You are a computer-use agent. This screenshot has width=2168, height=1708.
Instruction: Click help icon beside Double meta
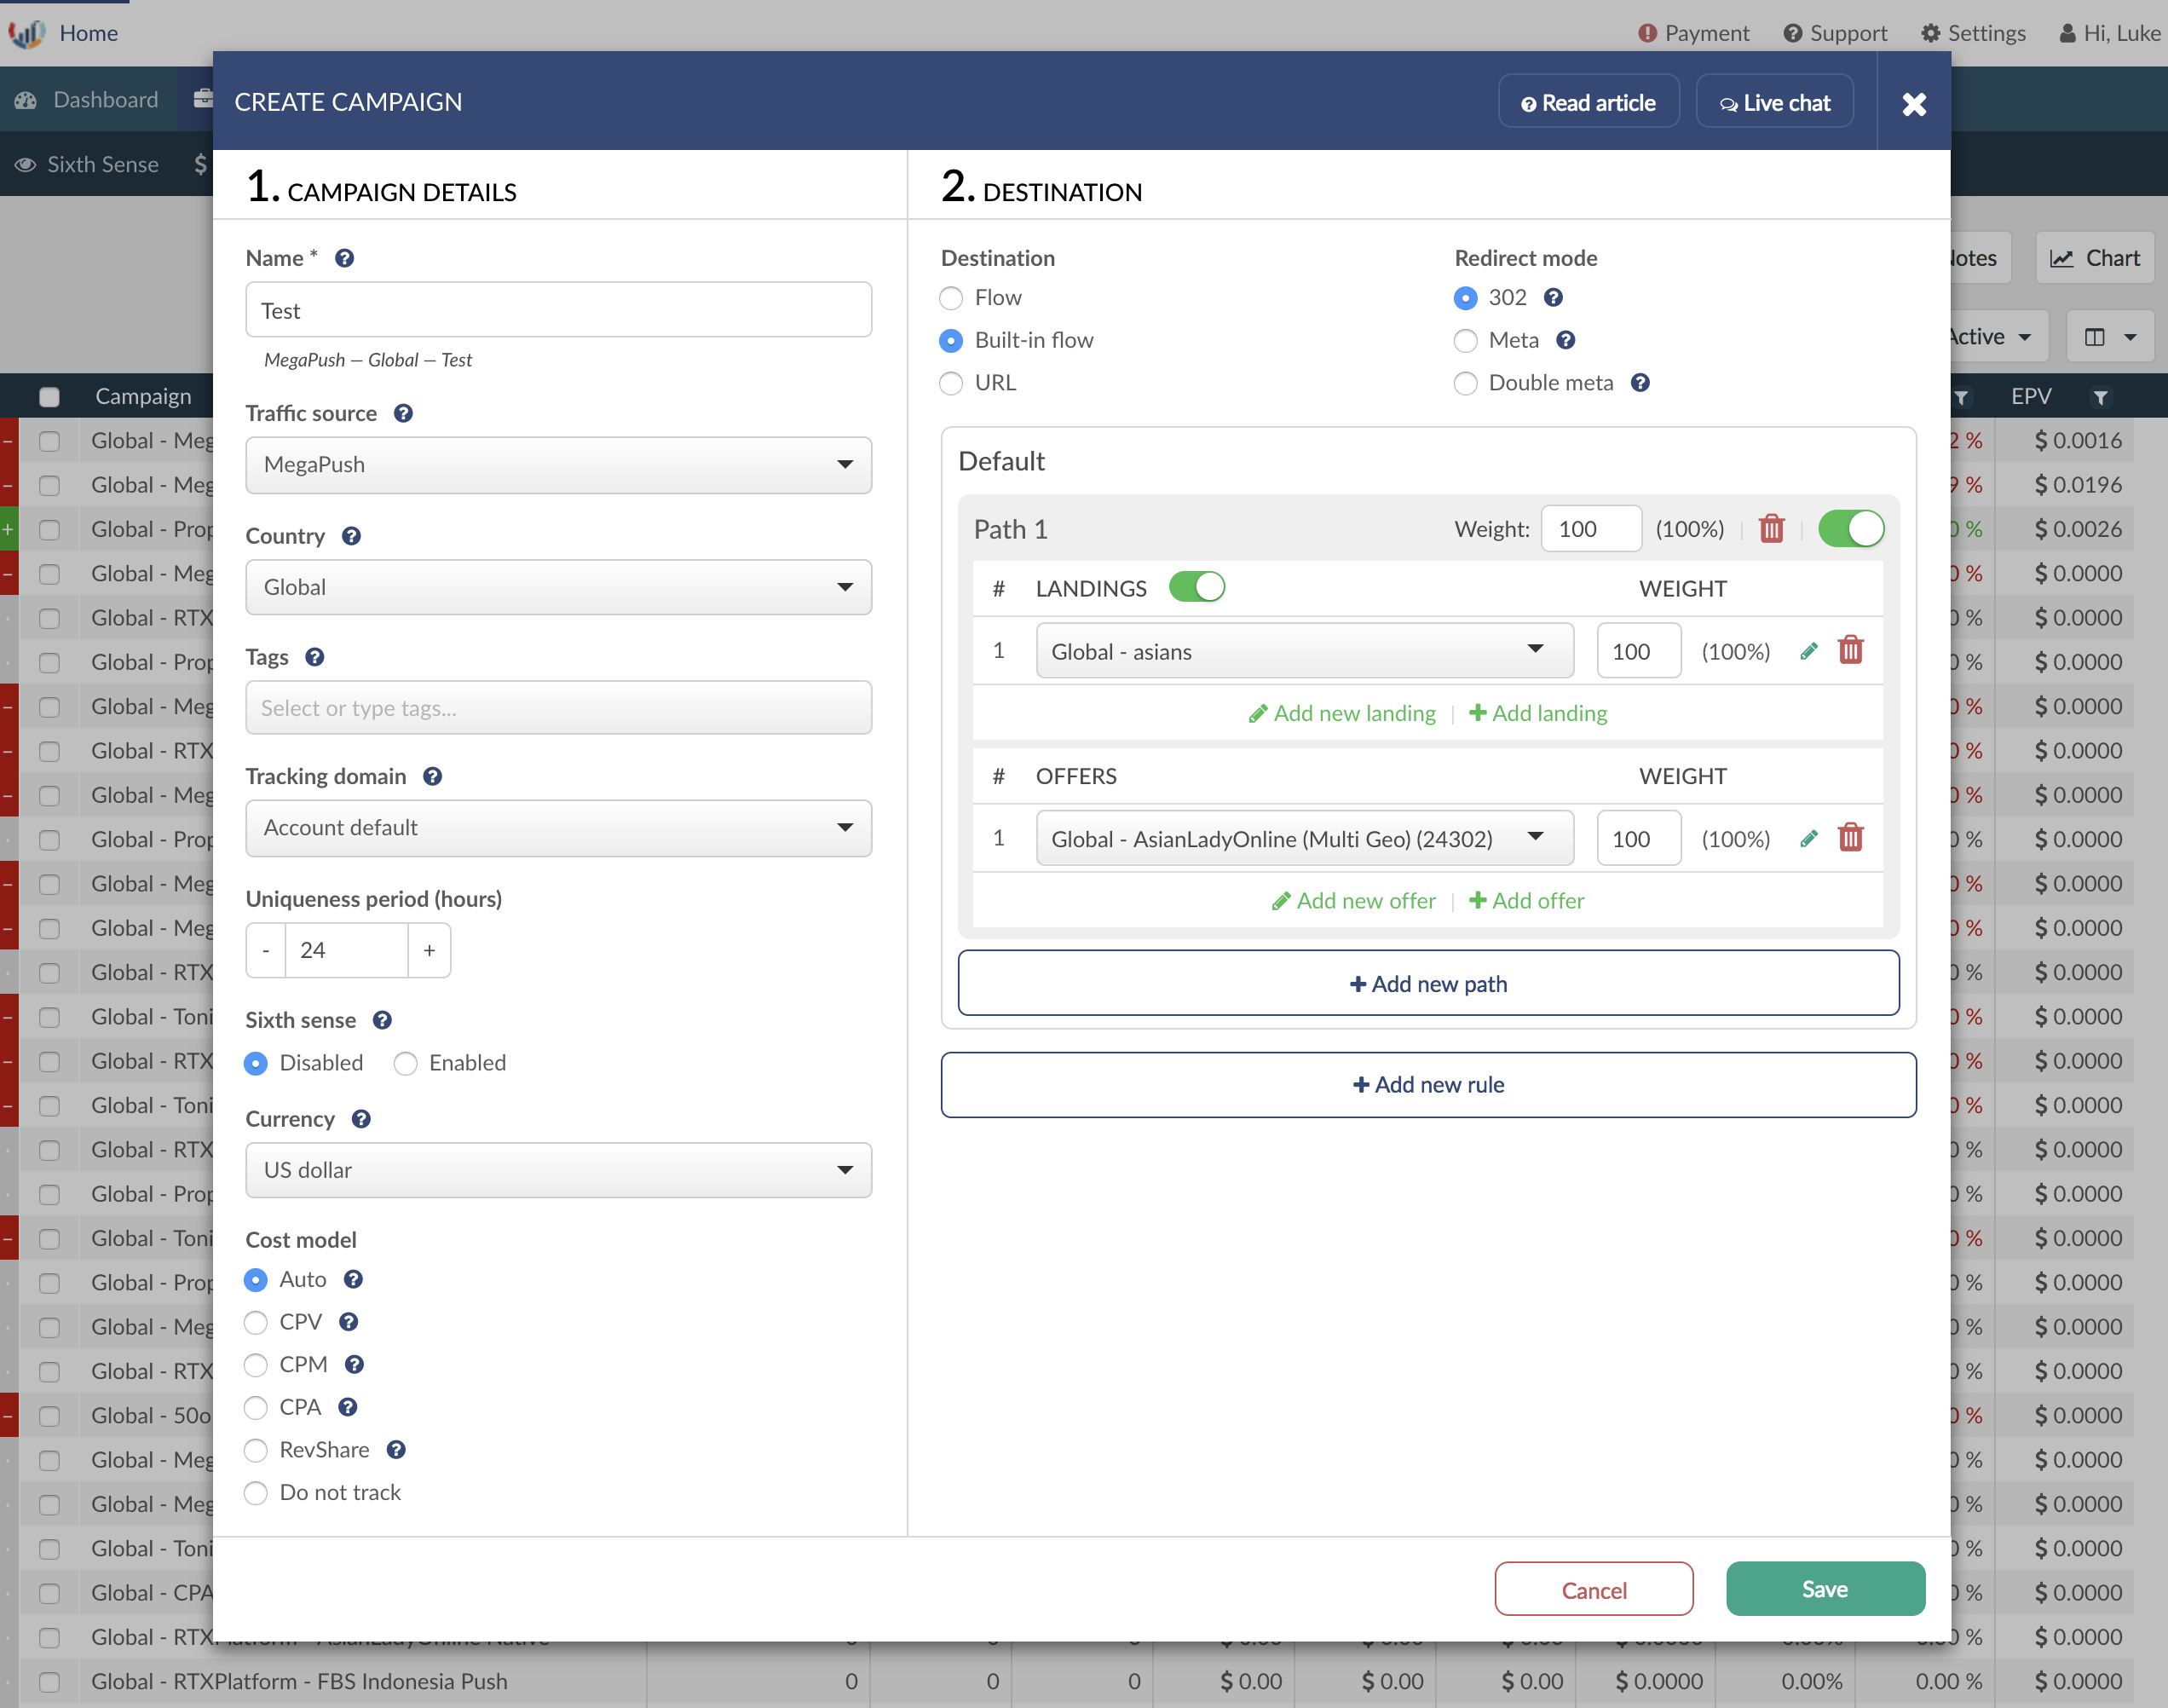[x=1640, y=383]
